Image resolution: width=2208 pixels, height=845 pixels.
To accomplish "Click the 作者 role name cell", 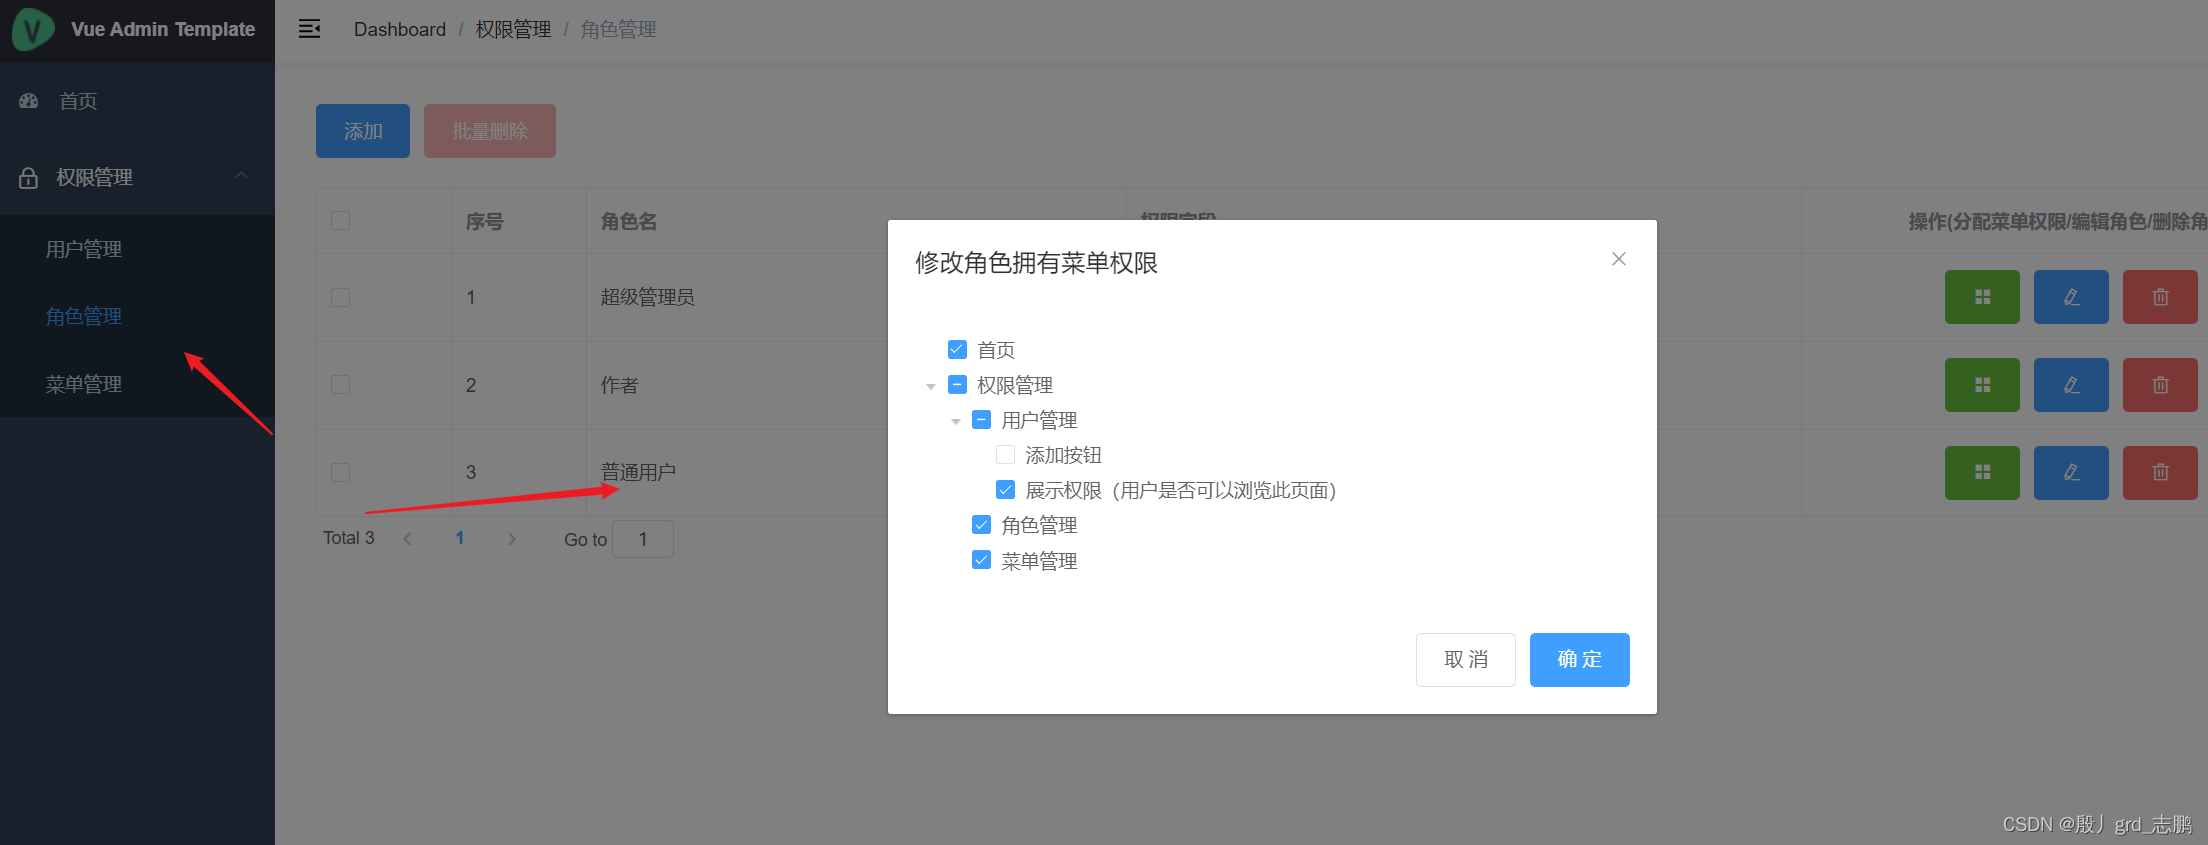I will pyautogui.click(x=619, y=385).
